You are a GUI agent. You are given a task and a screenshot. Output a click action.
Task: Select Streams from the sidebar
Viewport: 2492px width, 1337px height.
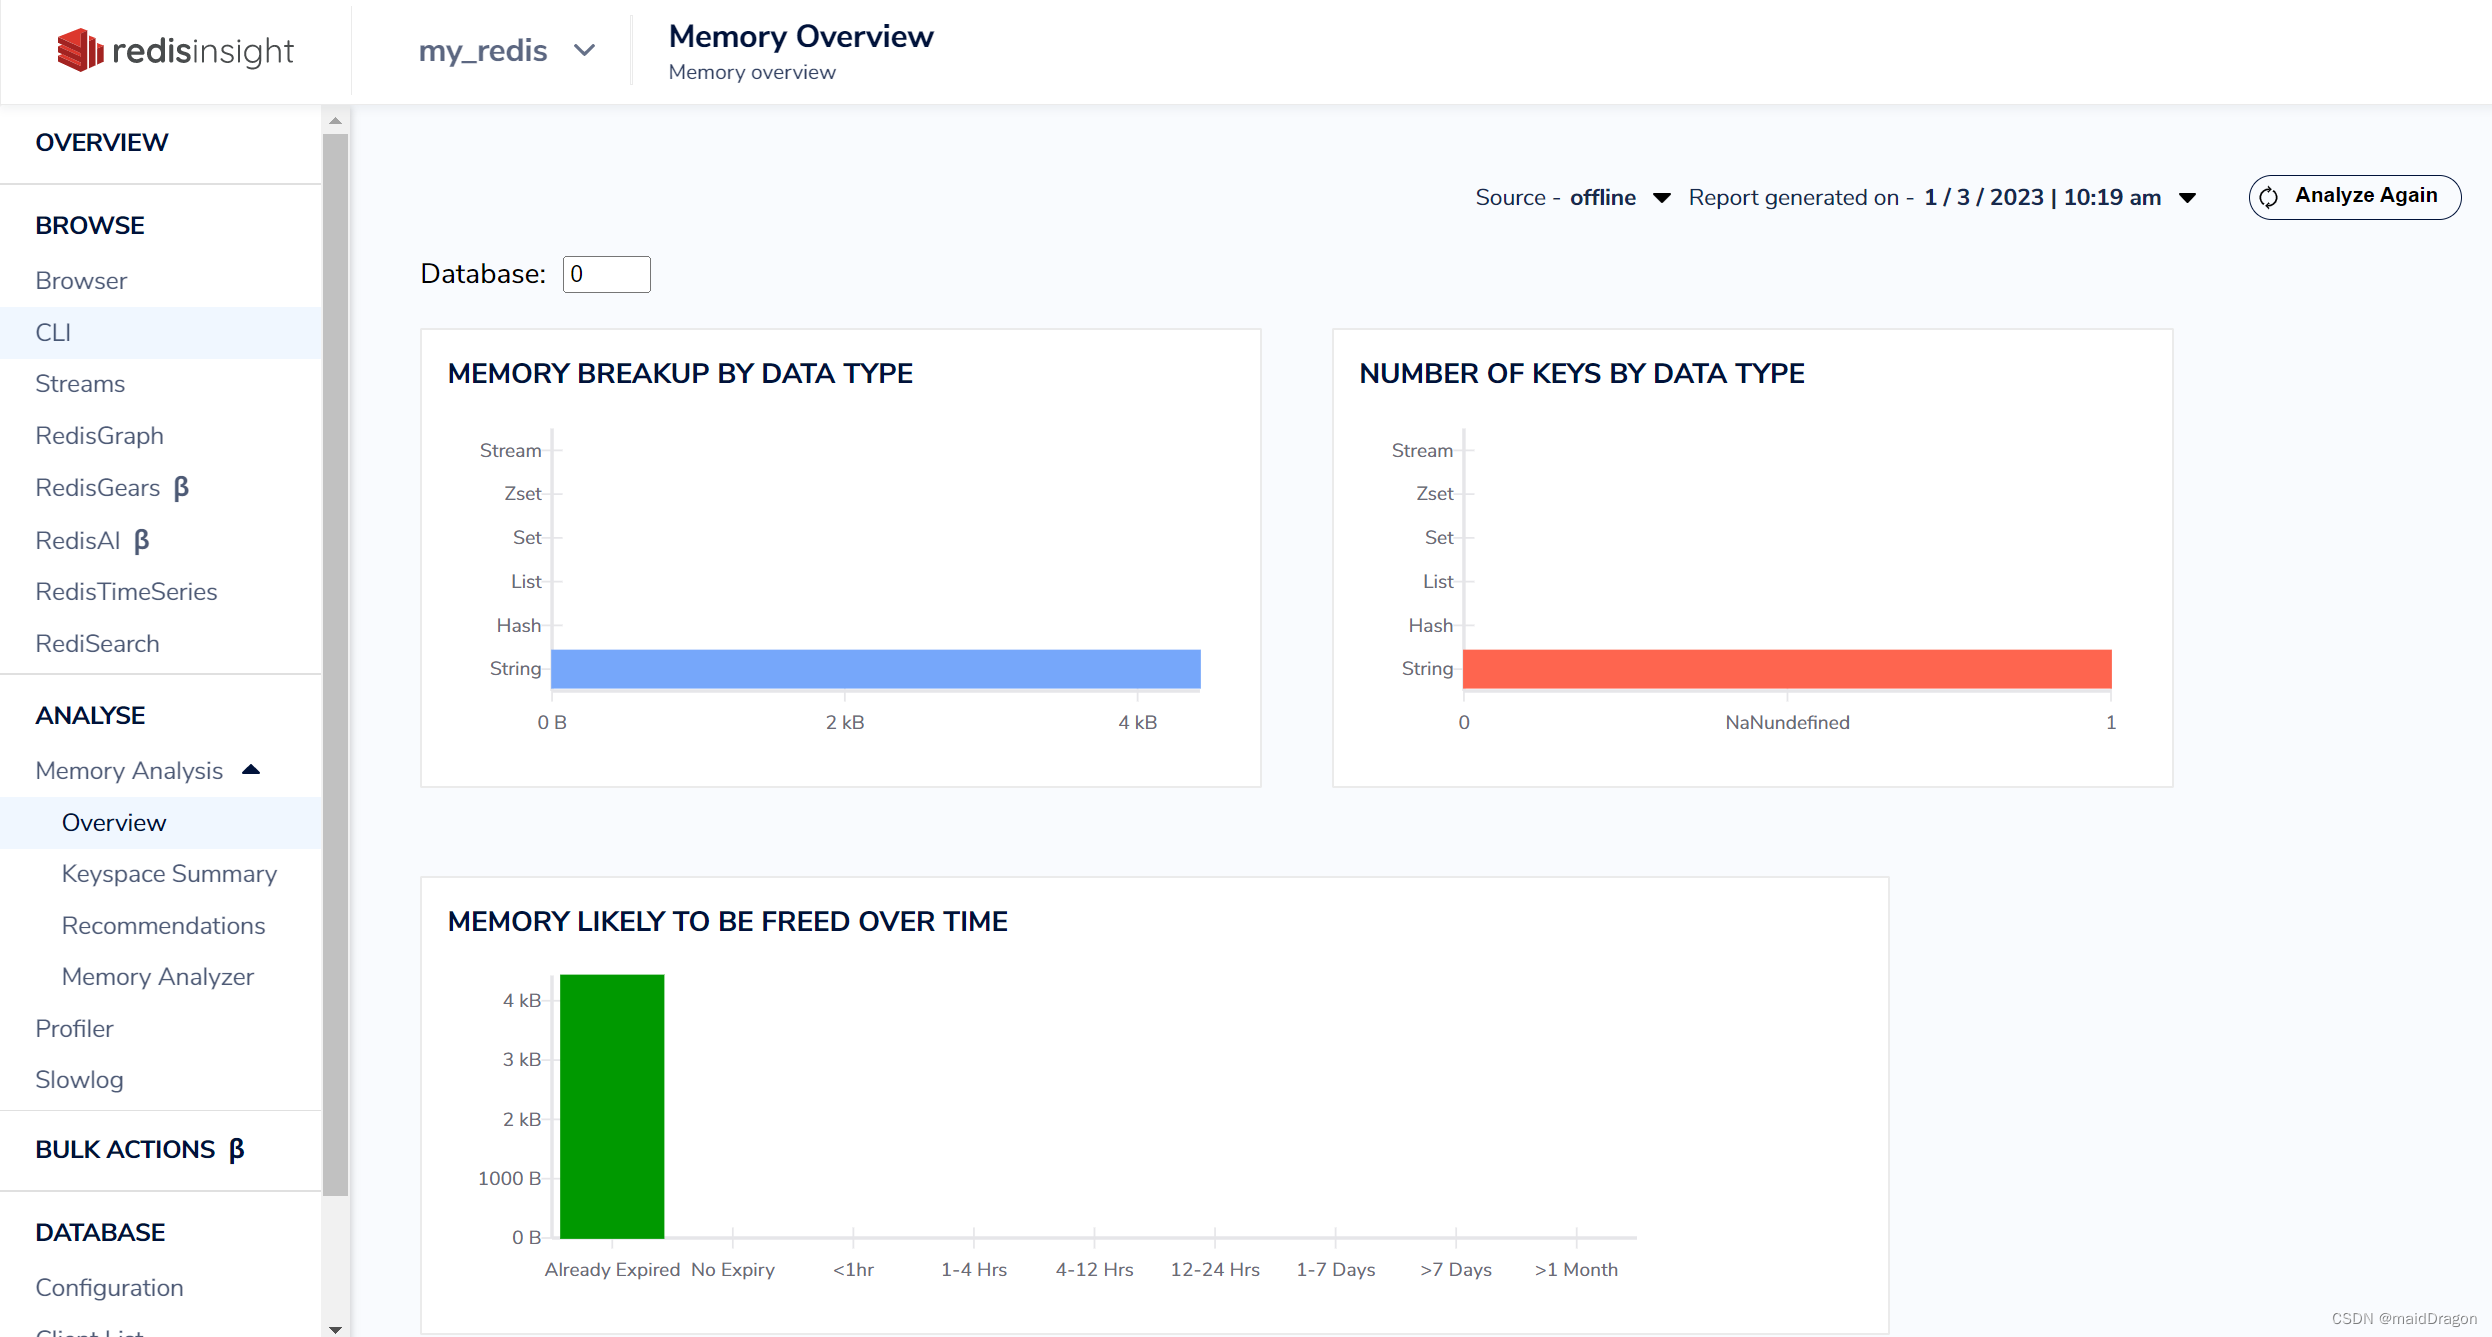pos(79,384)
